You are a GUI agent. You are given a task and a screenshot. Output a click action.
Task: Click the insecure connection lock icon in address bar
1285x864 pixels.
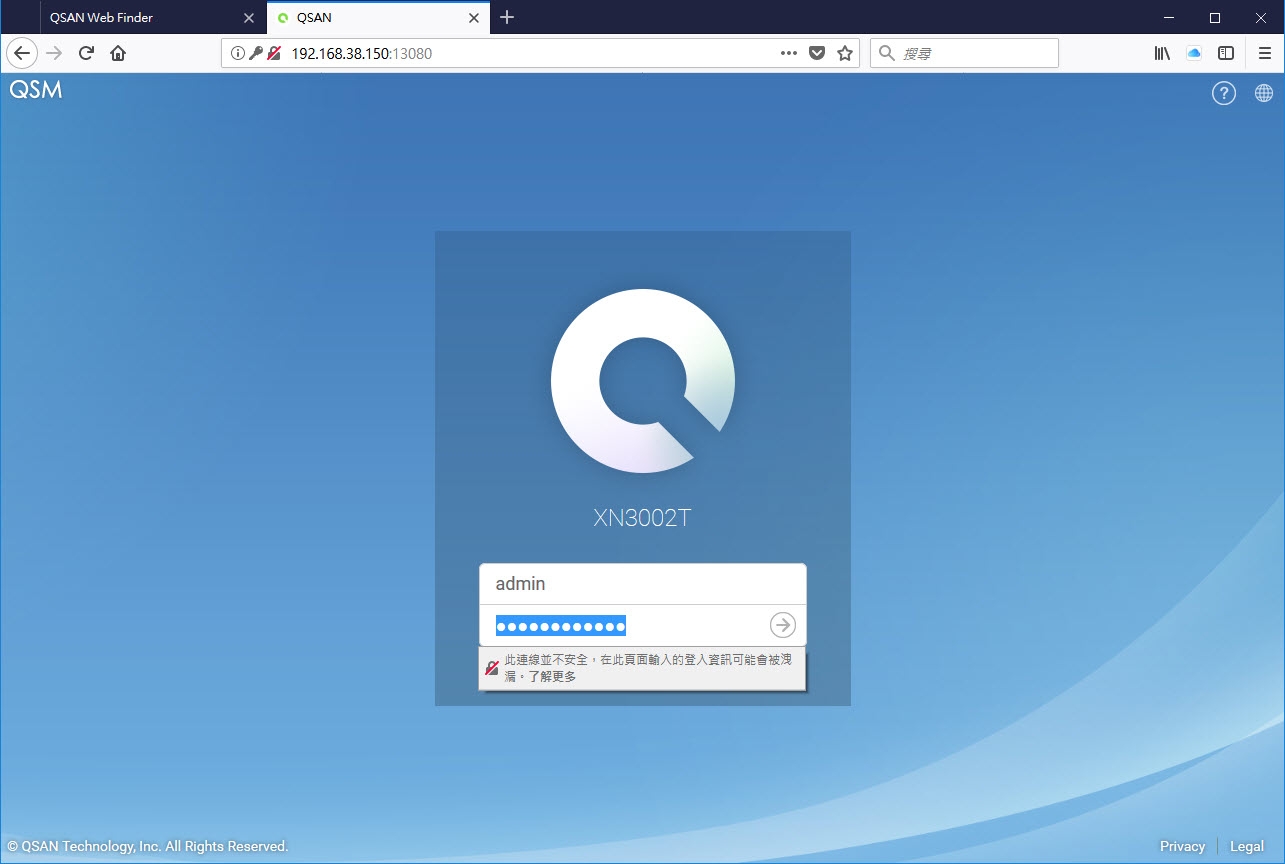(273, 53)
